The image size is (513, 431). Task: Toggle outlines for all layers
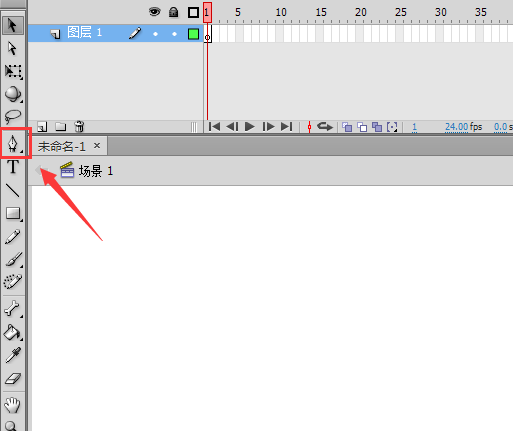point(193,13)
